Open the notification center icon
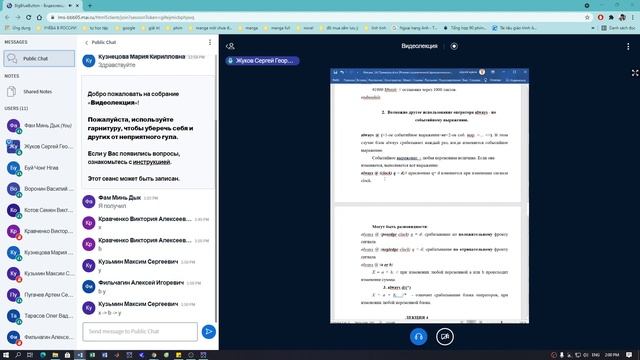 (x=629, y=355)
